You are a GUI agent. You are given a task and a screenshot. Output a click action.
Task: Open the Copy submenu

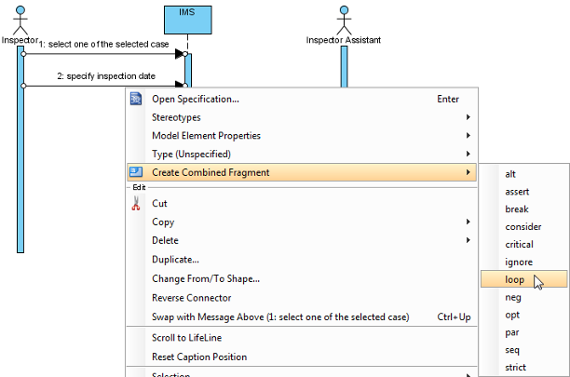302,222
